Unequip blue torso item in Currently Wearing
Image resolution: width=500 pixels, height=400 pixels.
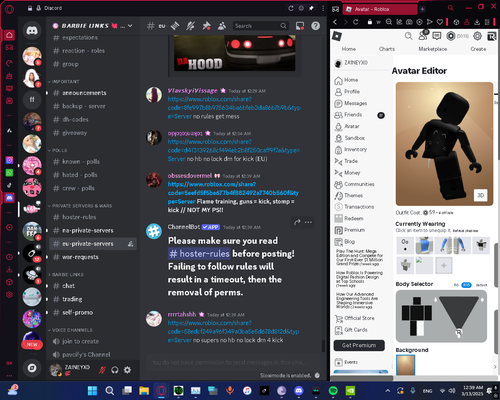click(x=424, y=246)
